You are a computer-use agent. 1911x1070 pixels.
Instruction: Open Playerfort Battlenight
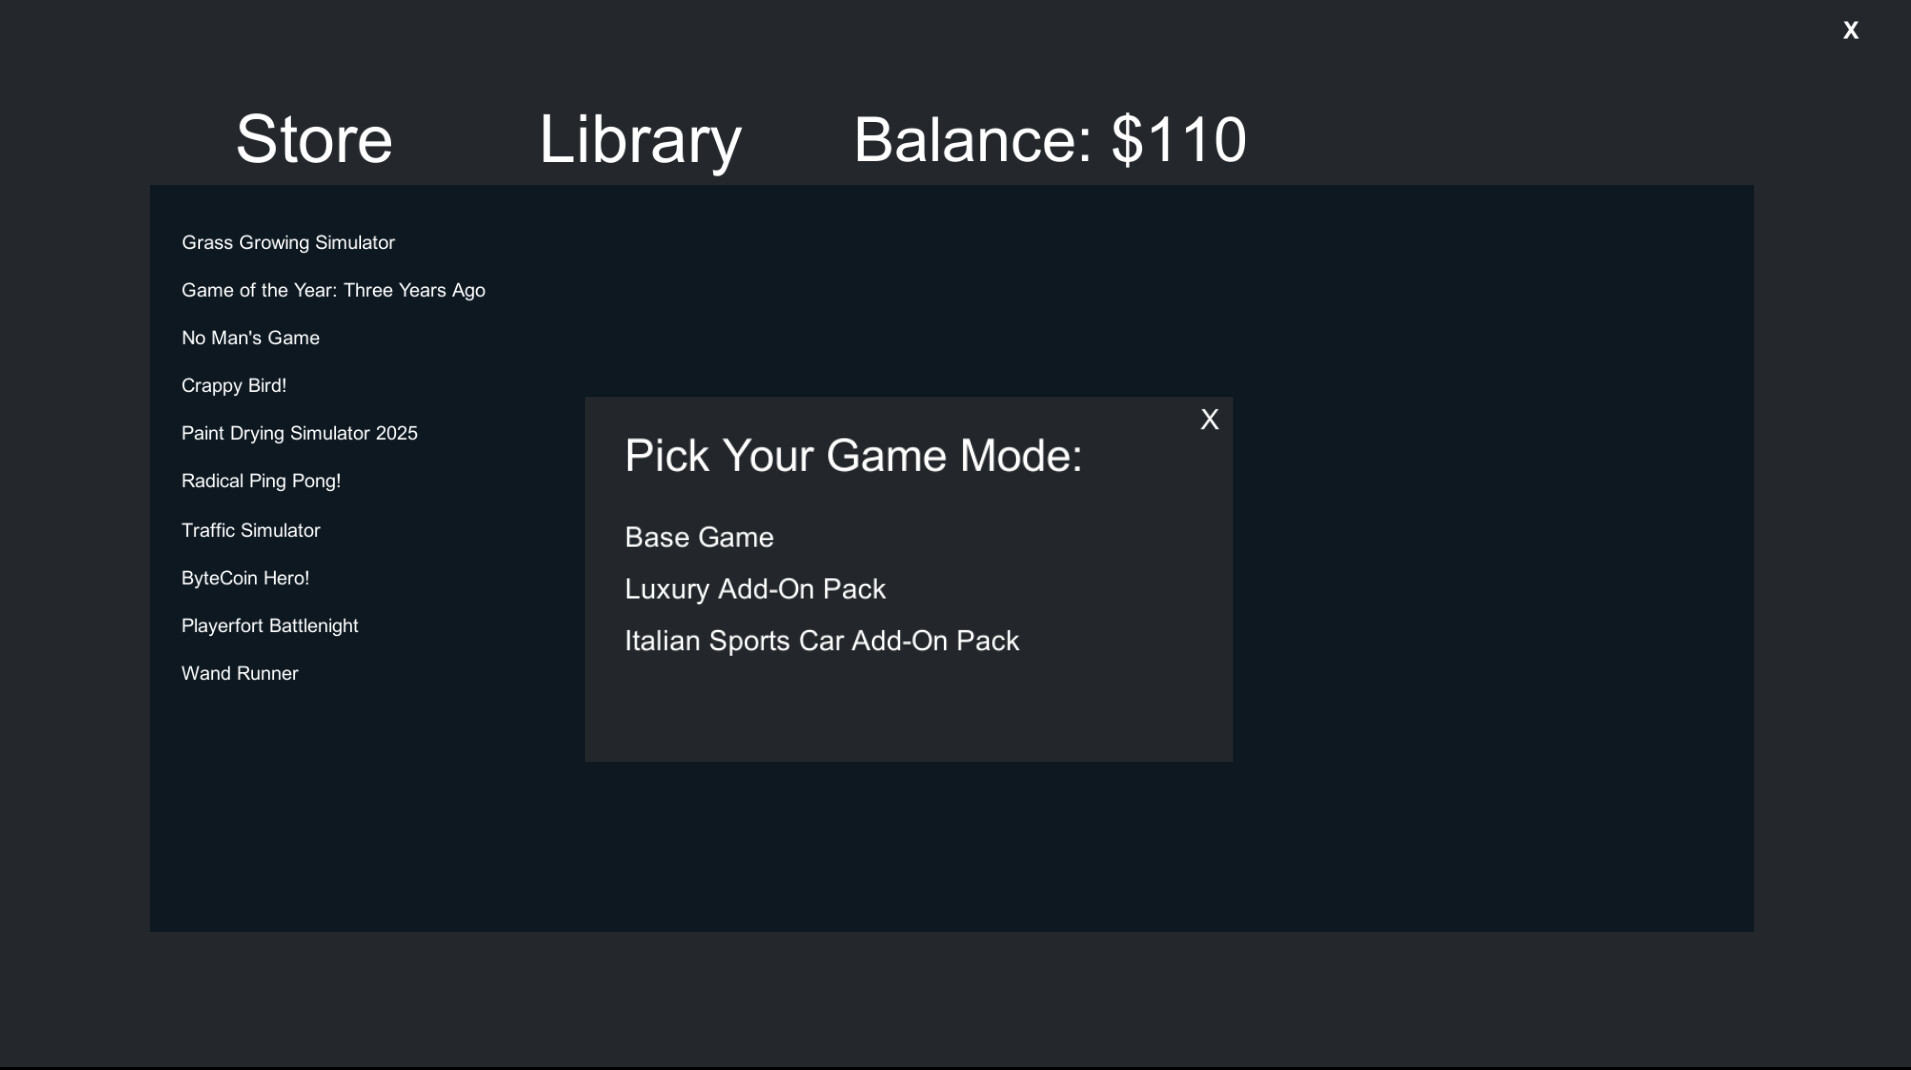click(x=269, y=625)
